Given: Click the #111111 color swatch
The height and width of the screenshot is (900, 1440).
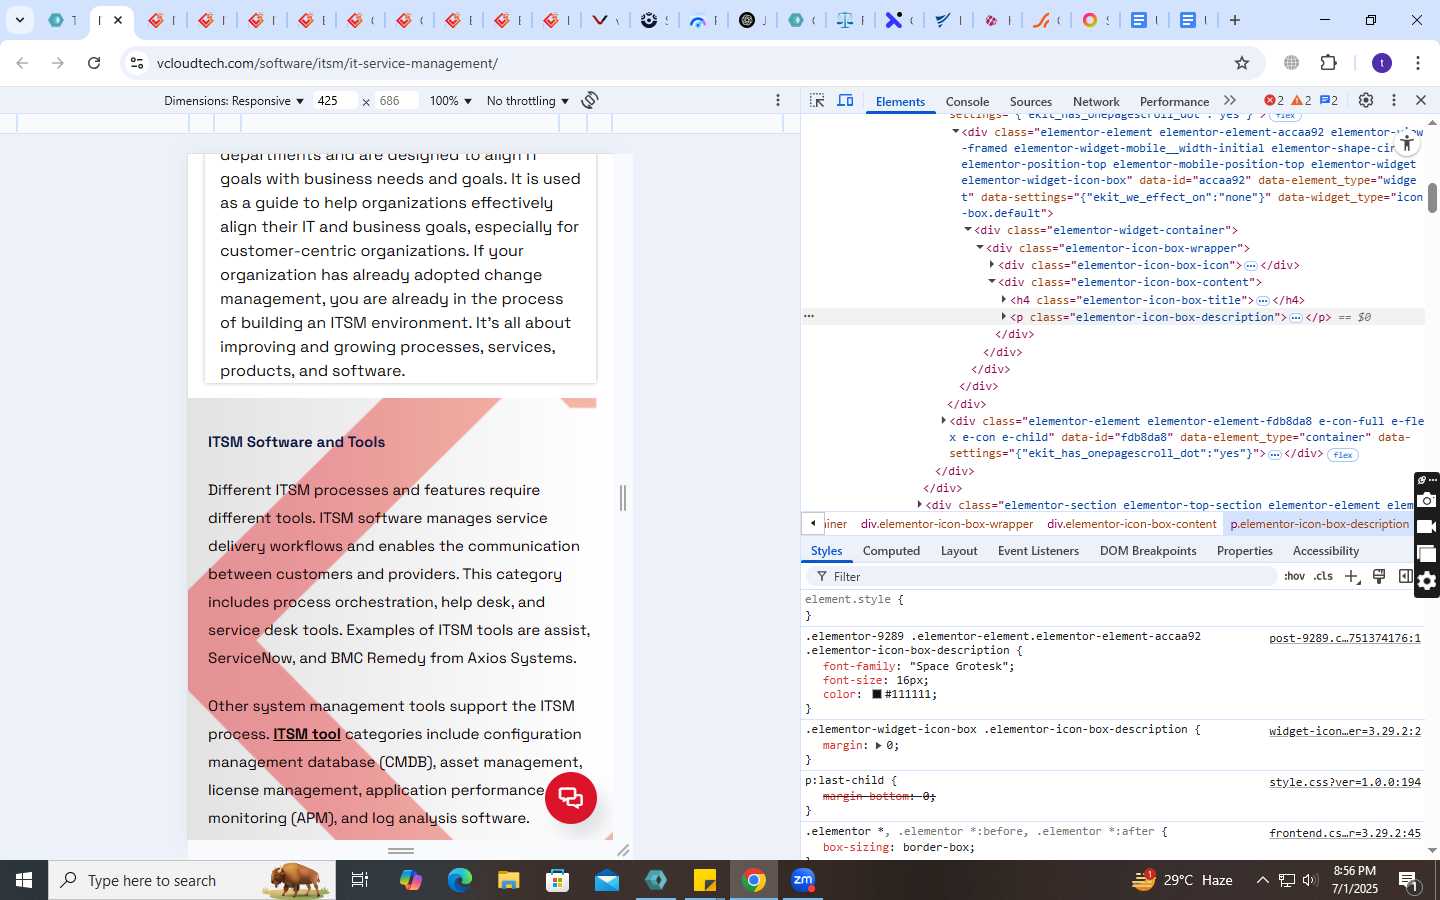Looking at the screenshot, I should click(877, 694).
